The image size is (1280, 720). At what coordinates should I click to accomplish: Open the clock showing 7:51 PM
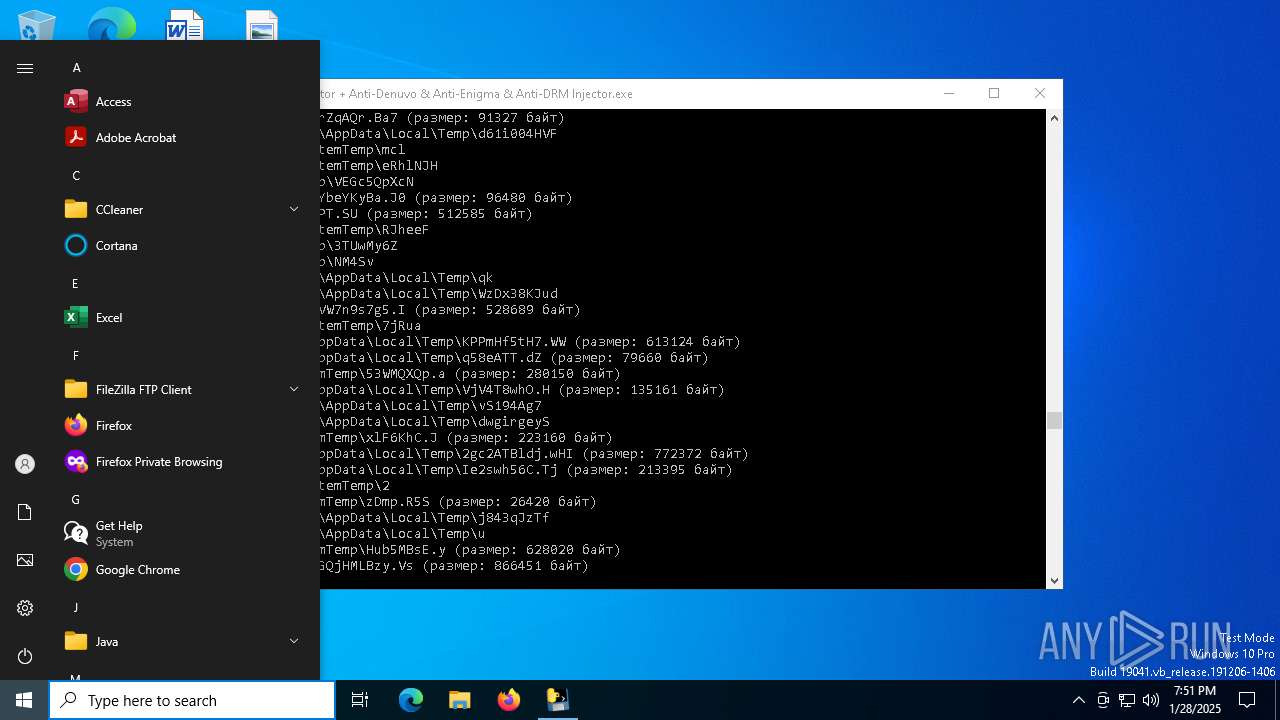(x=1195, y=700)
